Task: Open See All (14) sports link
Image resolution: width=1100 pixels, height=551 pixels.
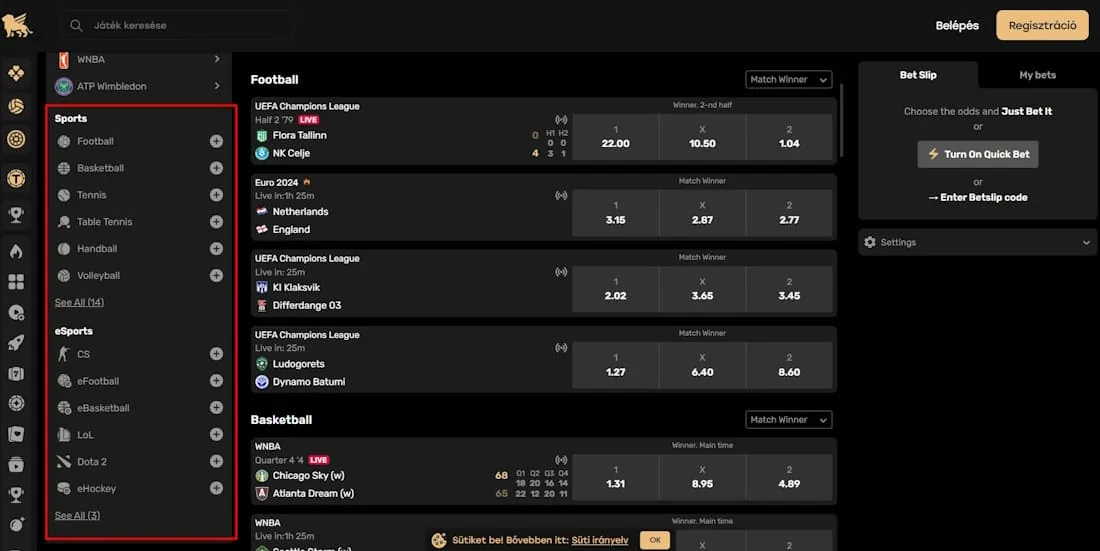Action: [79, 303]
